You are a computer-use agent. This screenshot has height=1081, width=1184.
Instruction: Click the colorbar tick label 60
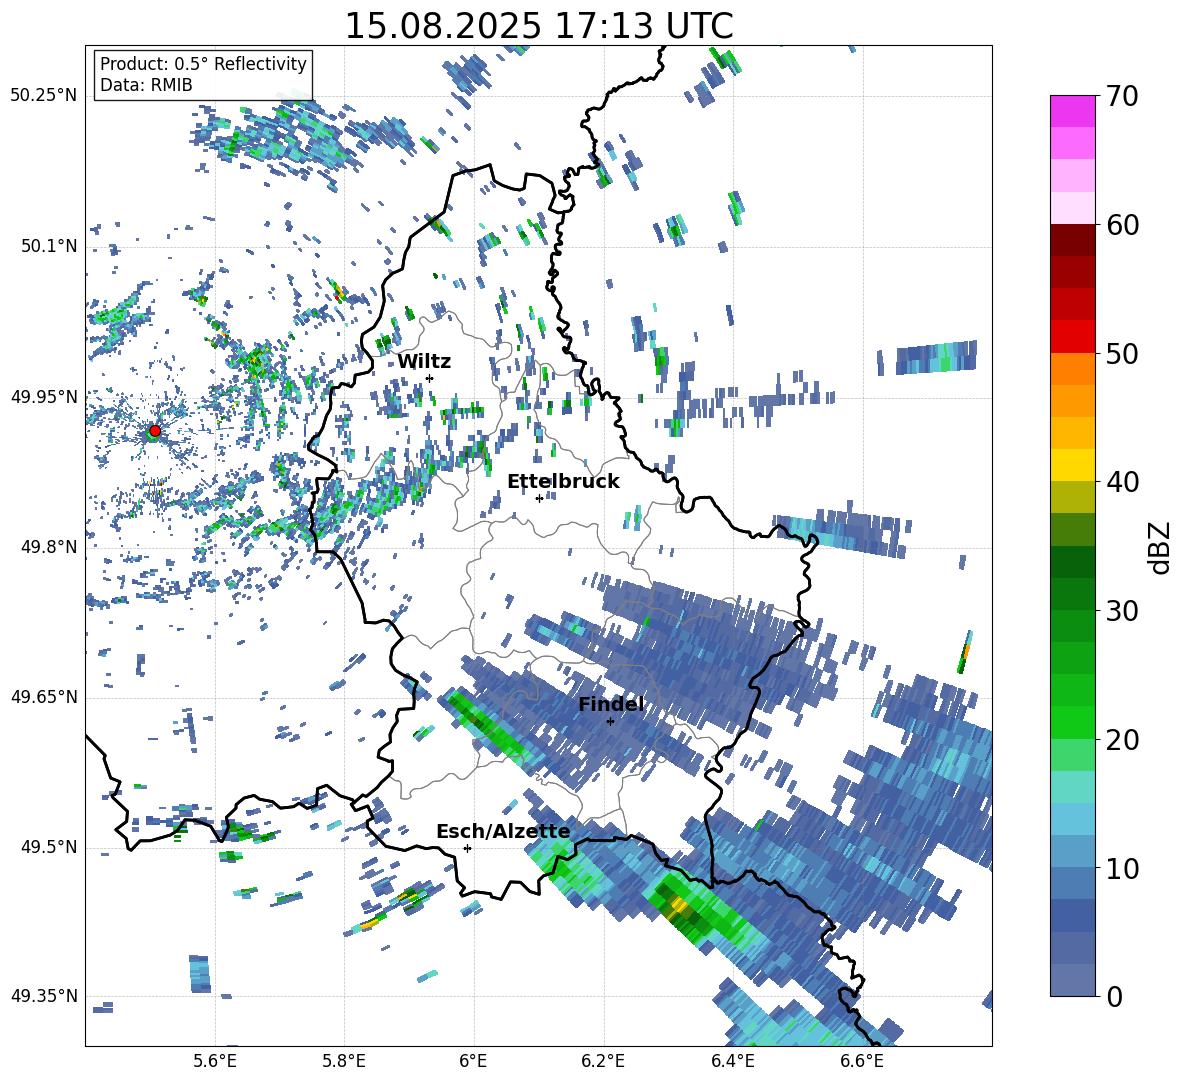pyautogui.click(x=1123, y=225)
